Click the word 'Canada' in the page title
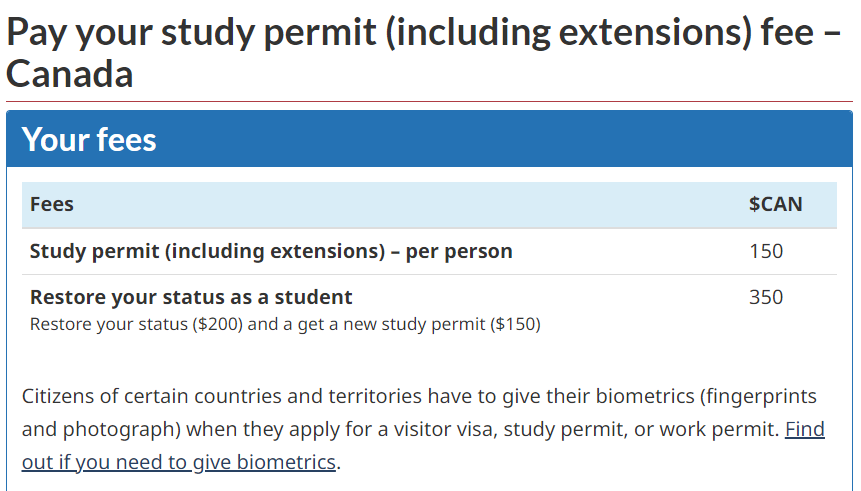 click(70, 74)
